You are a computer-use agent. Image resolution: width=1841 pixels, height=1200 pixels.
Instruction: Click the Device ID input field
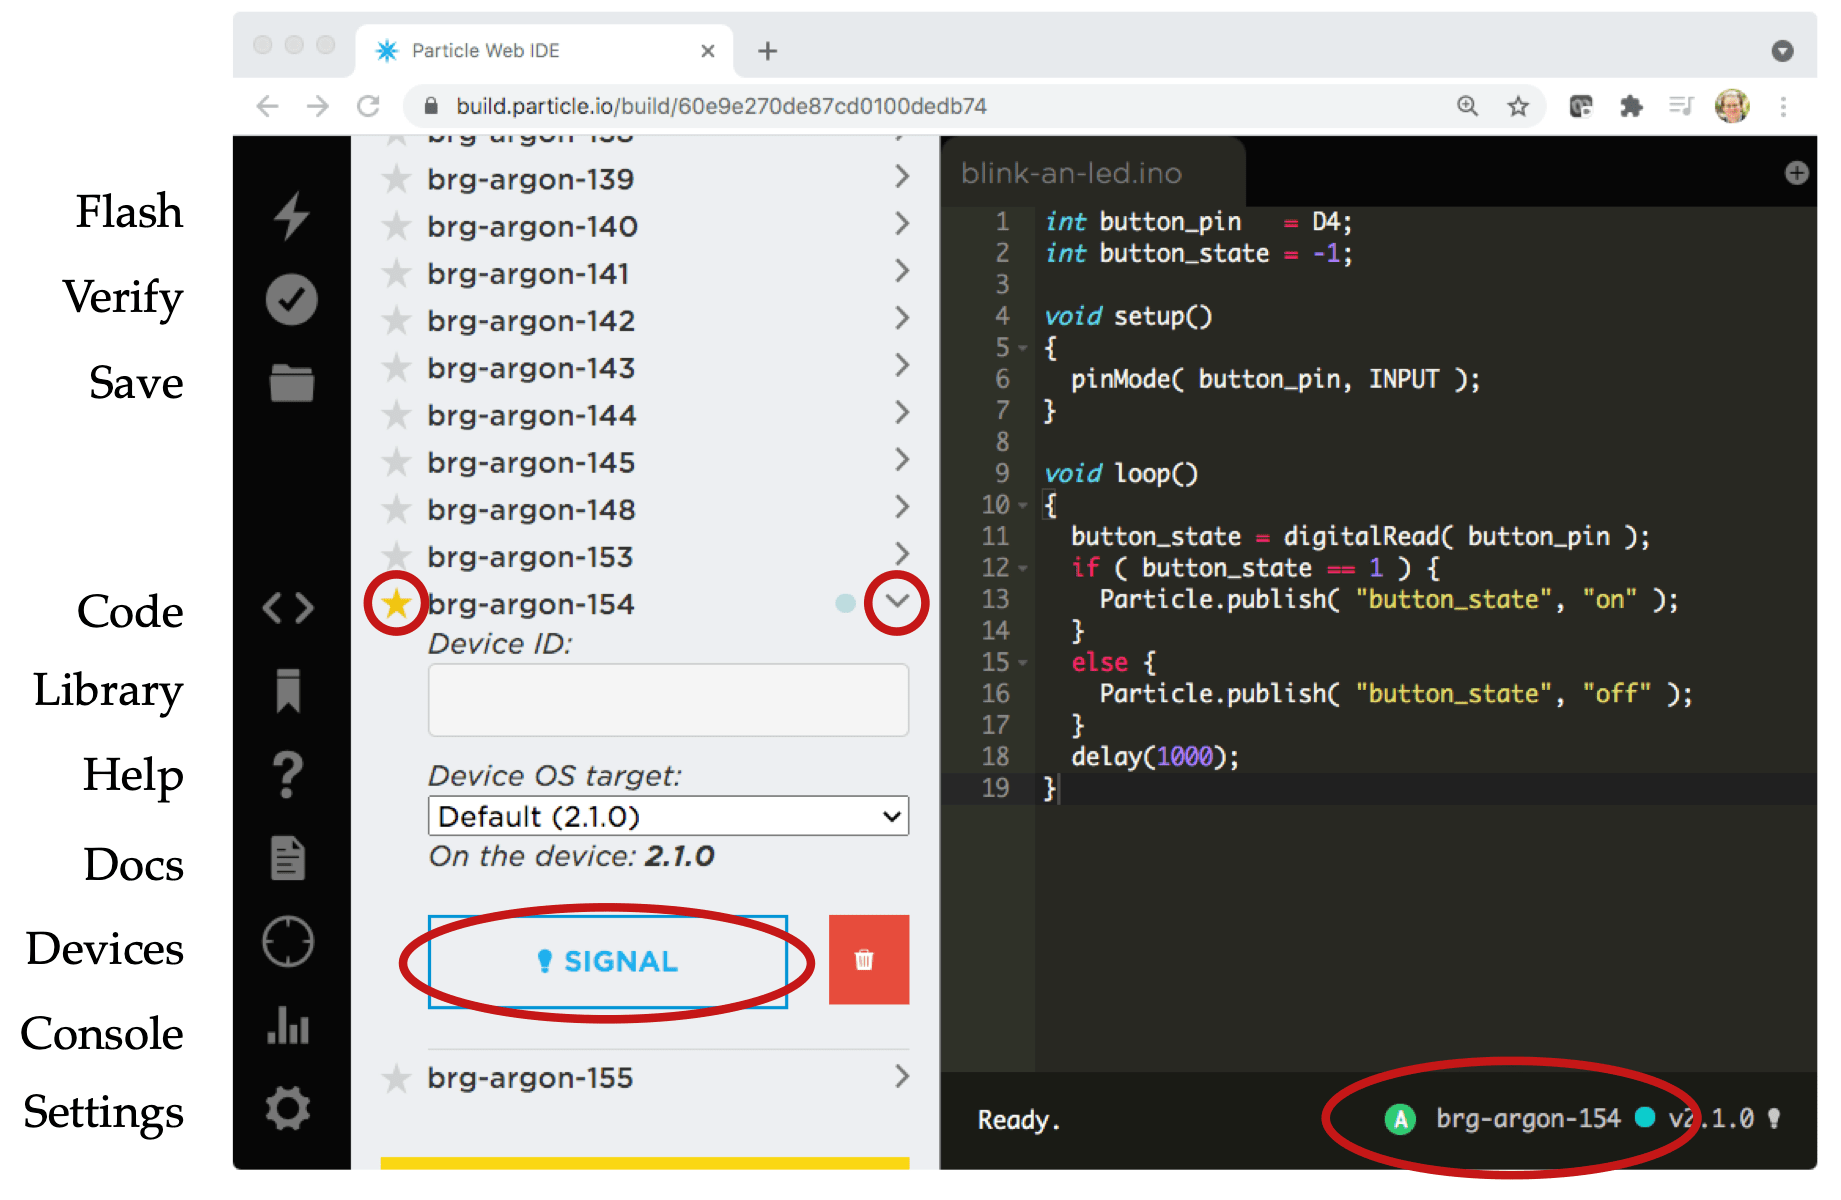668,700
